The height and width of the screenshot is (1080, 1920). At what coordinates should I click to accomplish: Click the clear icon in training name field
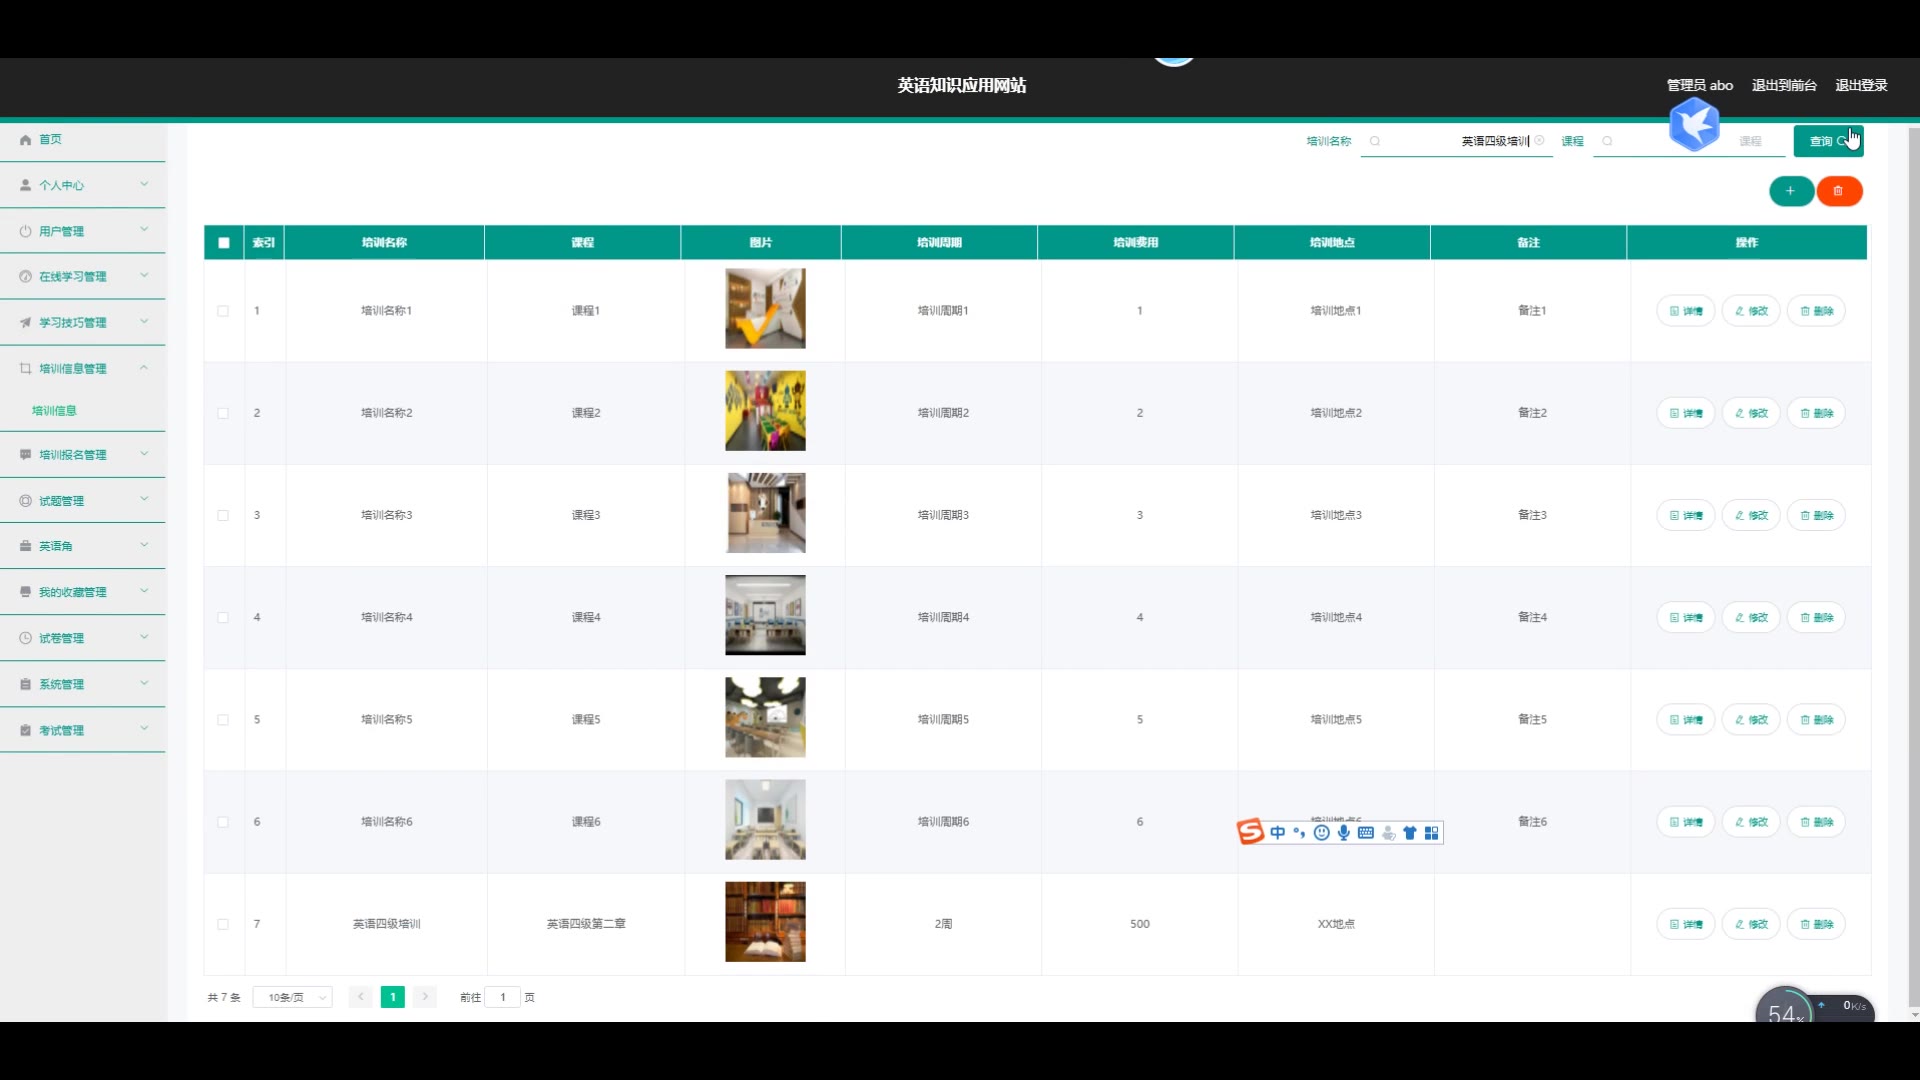[x=1540, y=141]
